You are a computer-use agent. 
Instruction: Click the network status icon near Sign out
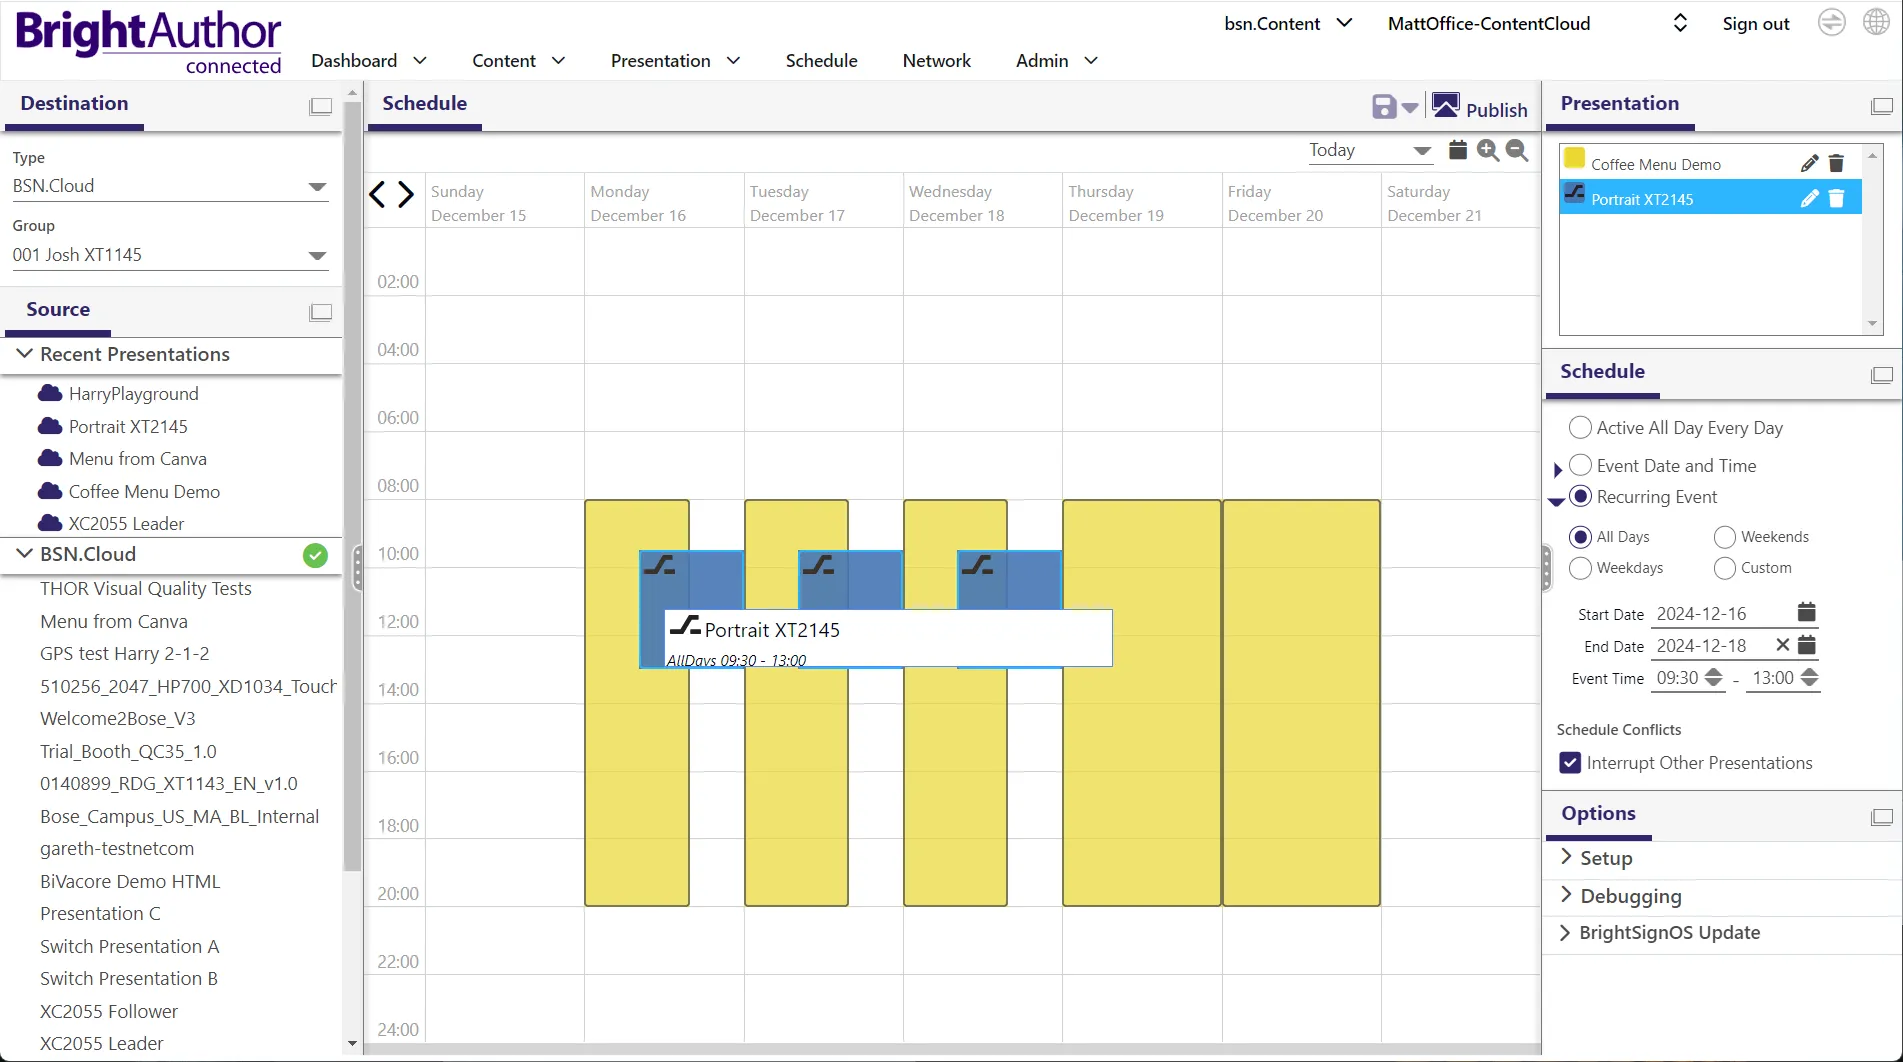[x=1831, y=22]
